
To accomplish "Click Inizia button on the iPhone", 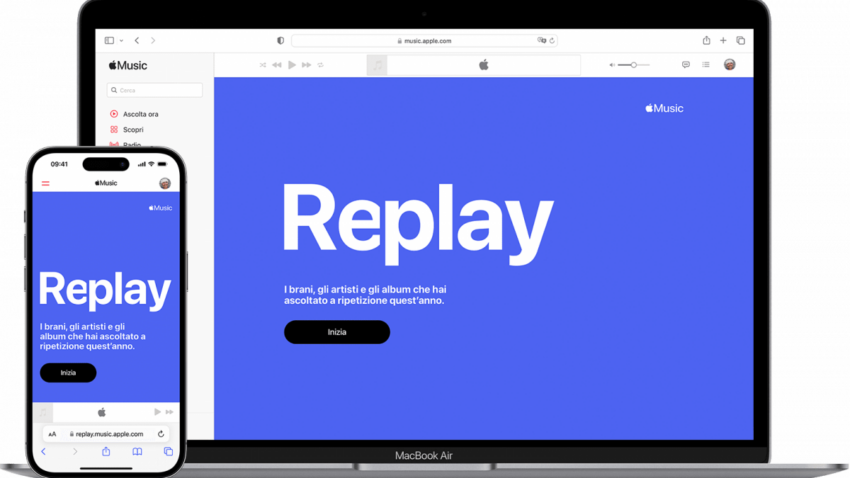I will point(68,373).
